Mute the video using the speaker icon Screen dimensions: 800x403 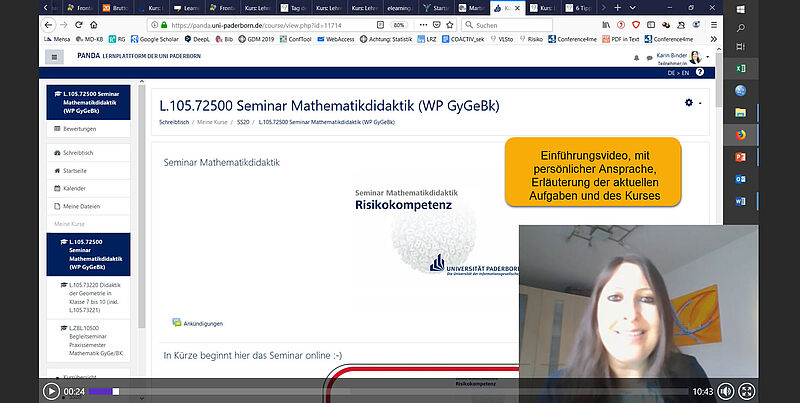click(726, 392)
